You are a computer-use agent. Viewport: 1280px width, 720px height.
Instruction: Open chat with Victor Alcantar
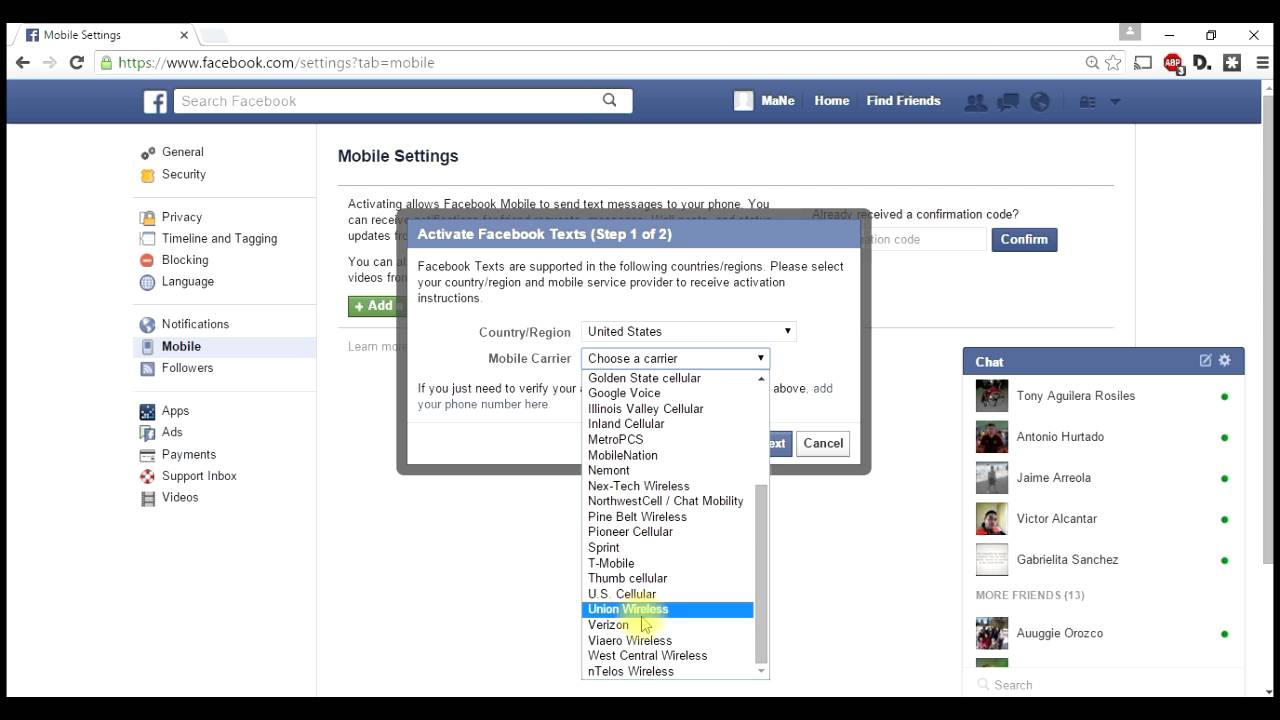[x=1103, y=519]
